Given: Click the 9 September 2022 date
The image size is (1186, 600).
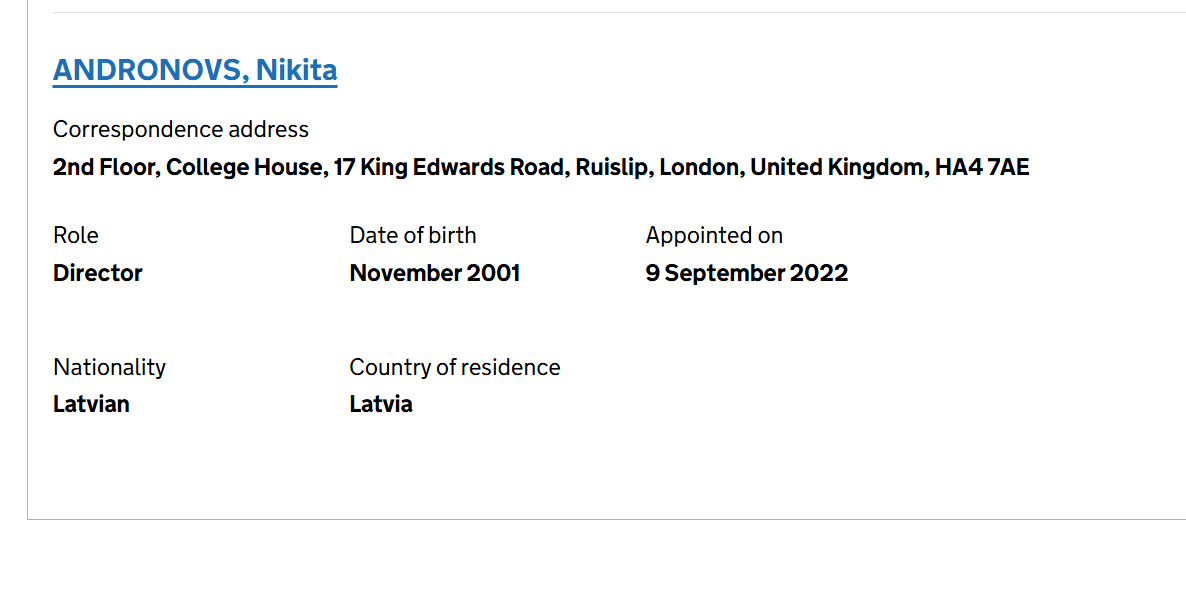Looking at the screenshot, I should tap(747, 273).
